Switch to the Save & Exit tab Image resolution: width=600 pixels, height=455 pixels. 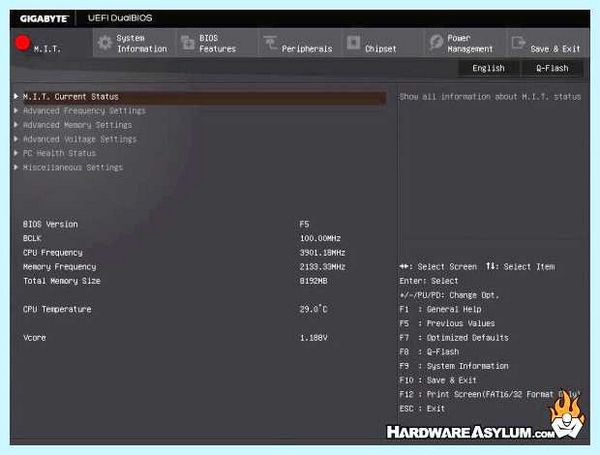[x=548, y=42]
